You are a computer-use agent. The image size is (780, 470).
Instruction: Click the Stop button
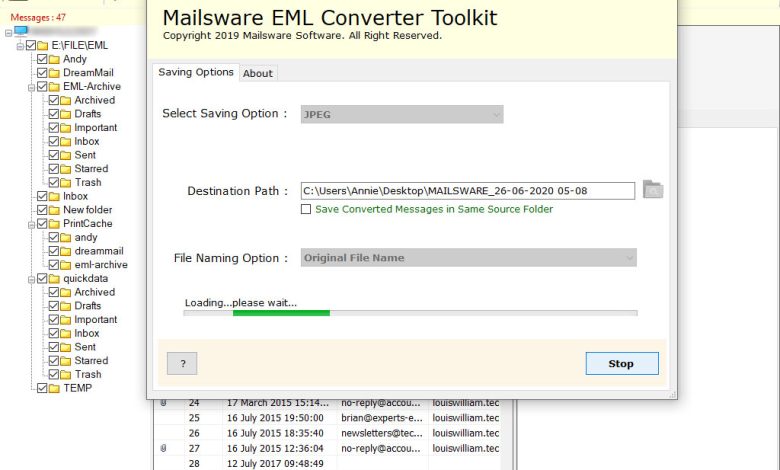point(622,364)
